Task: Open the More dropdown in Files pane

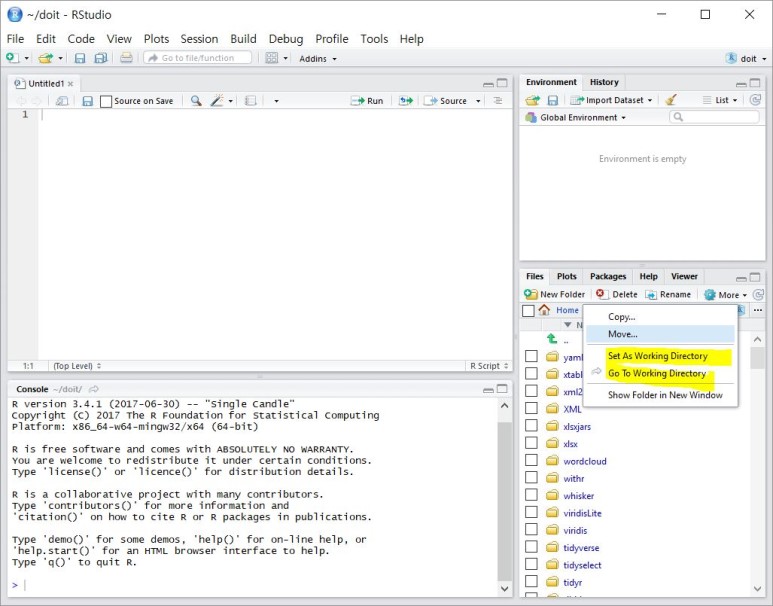Action: coord(726,295)
